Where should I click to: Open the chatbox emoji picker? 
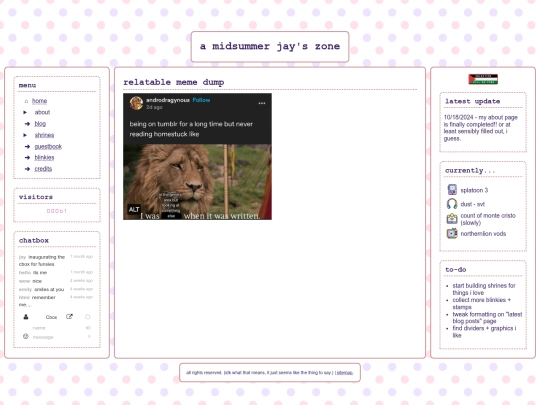tap(26, 336)
